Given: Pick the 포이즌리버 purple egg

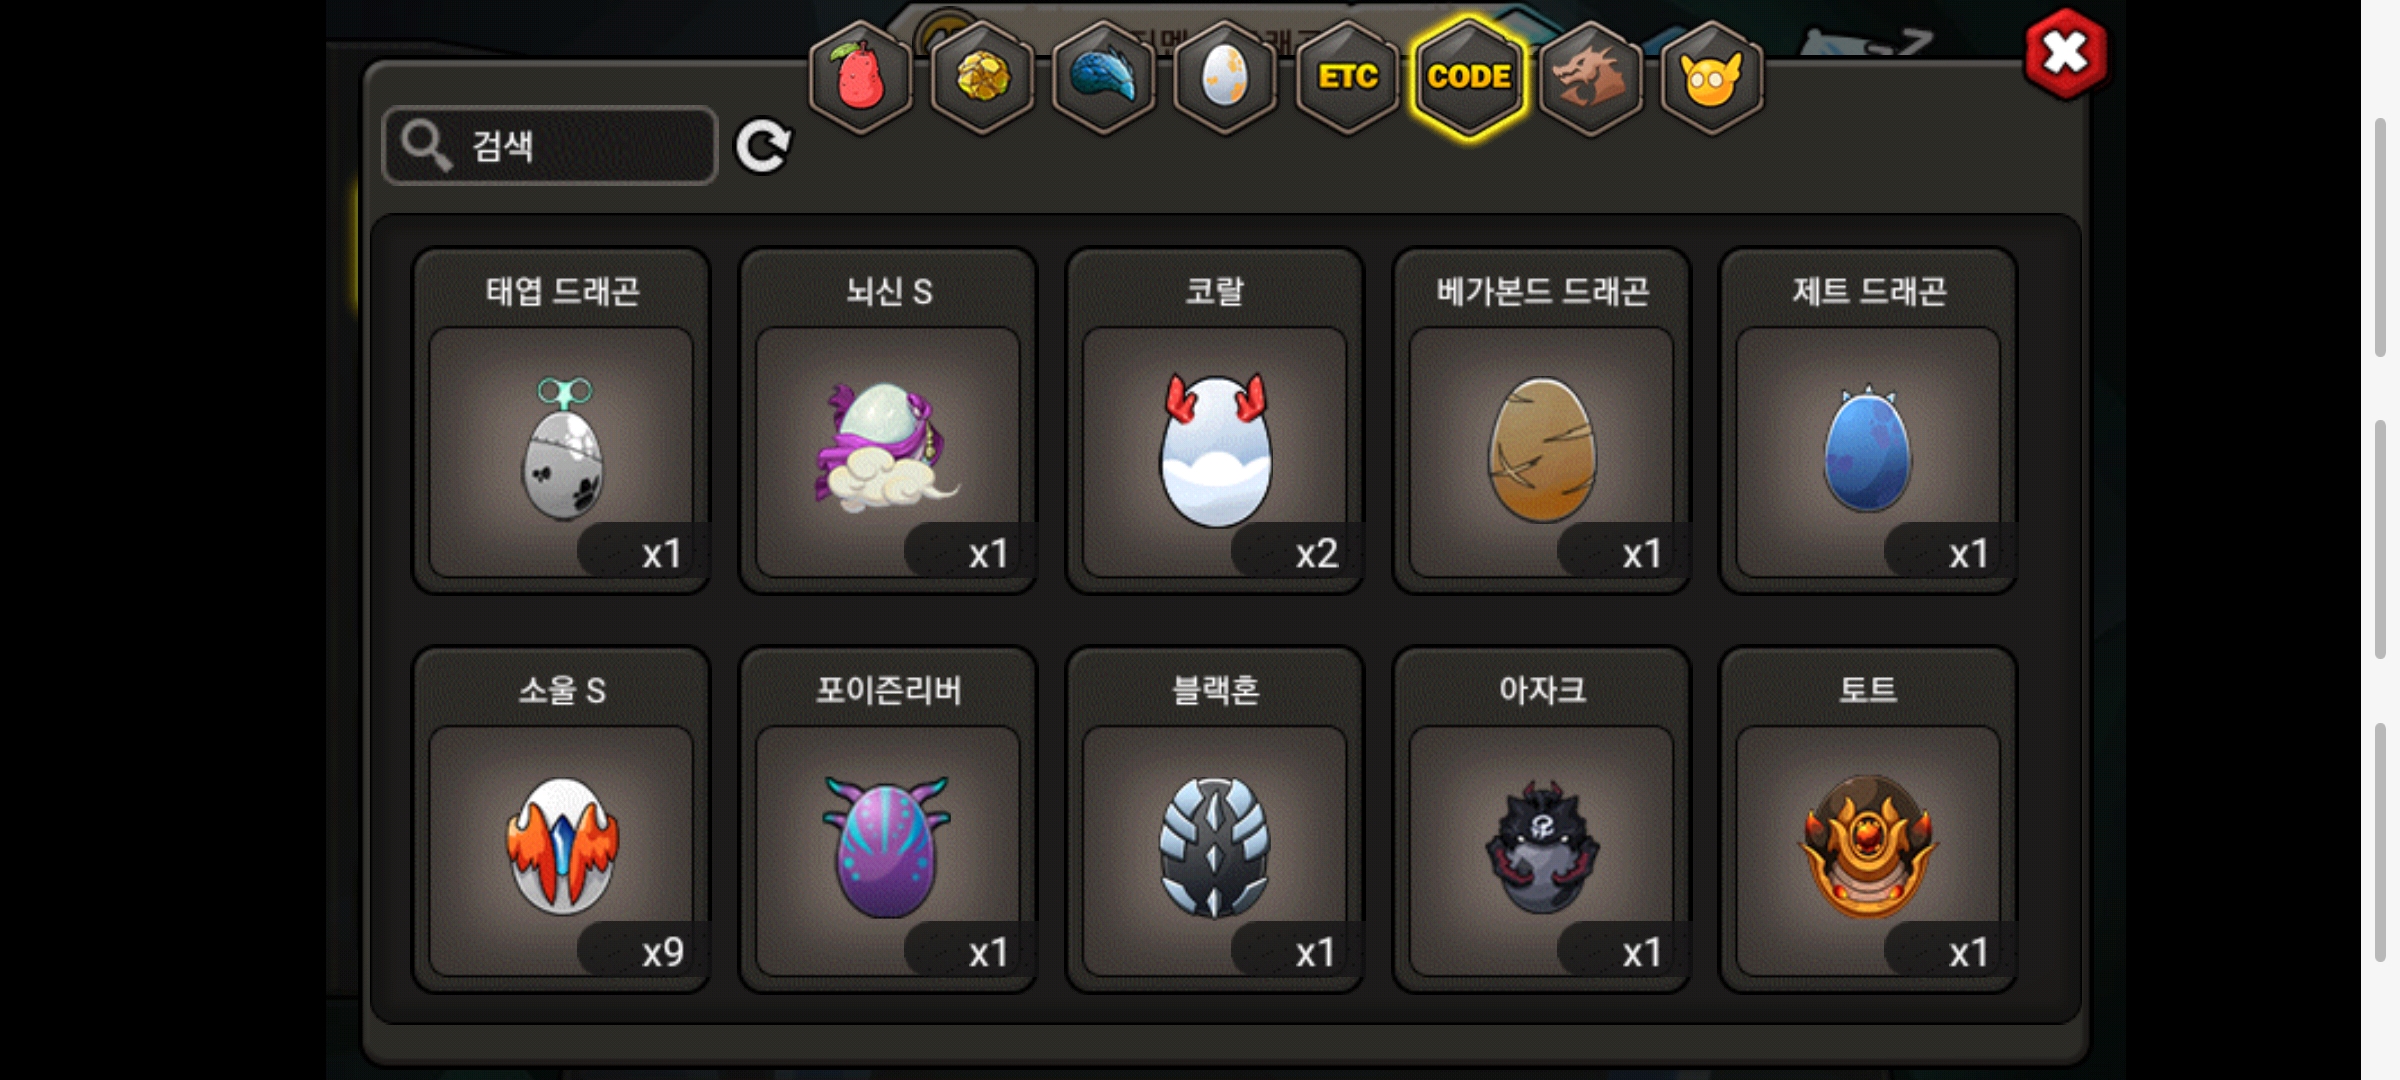Looking at the screenshot, I should click(x=888, y=820).
